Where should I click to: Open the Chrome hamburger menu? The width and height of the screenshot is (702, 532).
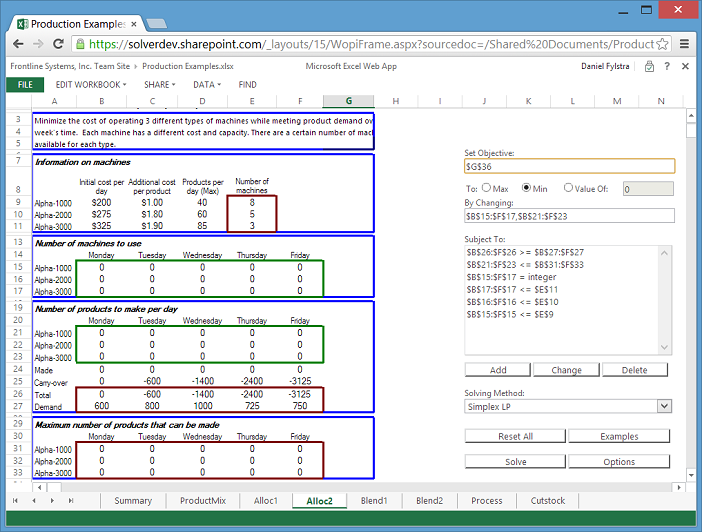684,44
